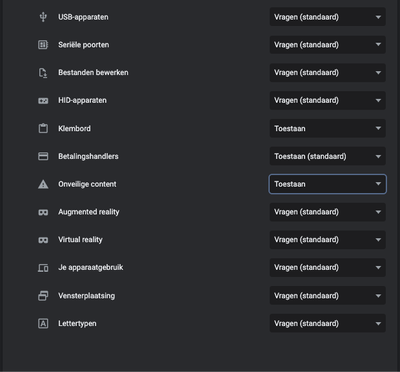The width and height of the screenshot is (400, 372).
Task: Click the 'Klembord' label text
Action: [x=74, y=128]
